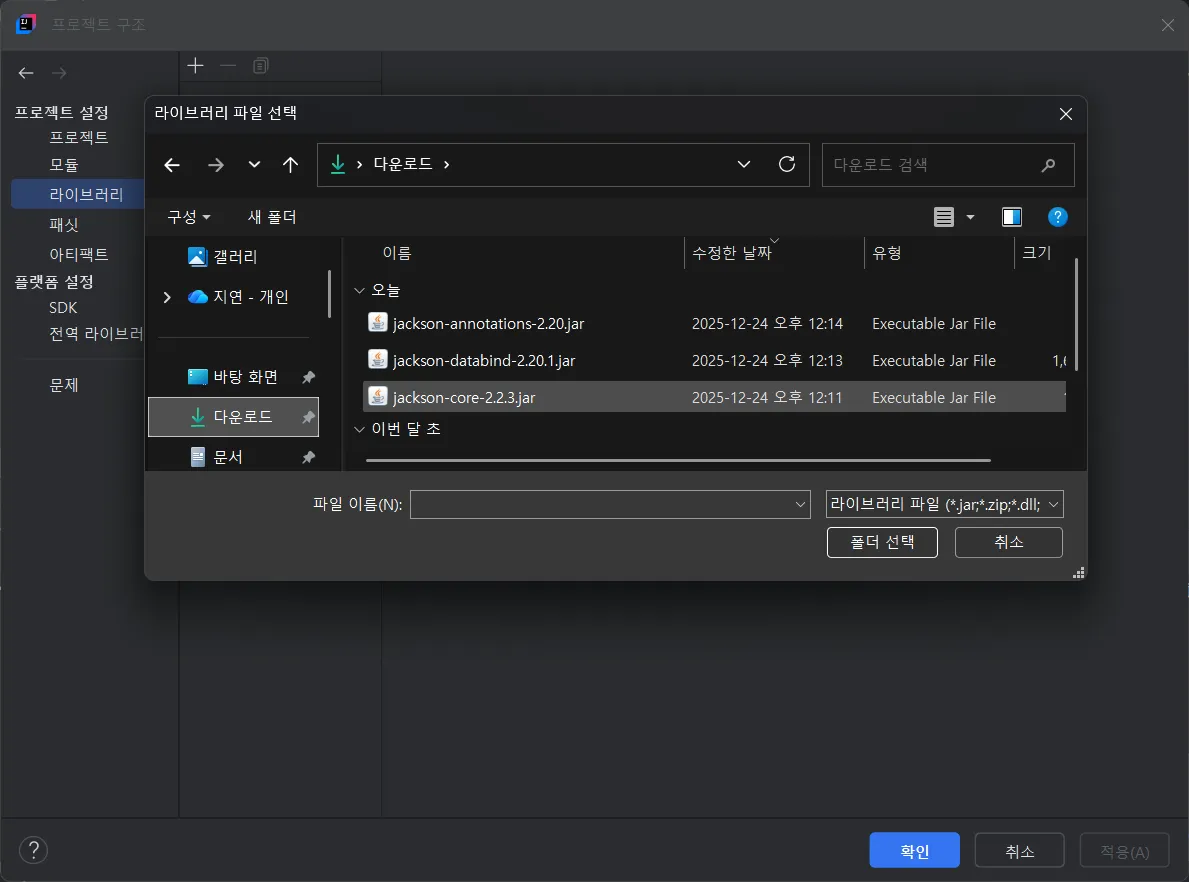The image size is (1189, 882).
Task: Go forward in 프로젝트 구조 window
Action: [x=59, y=74]
